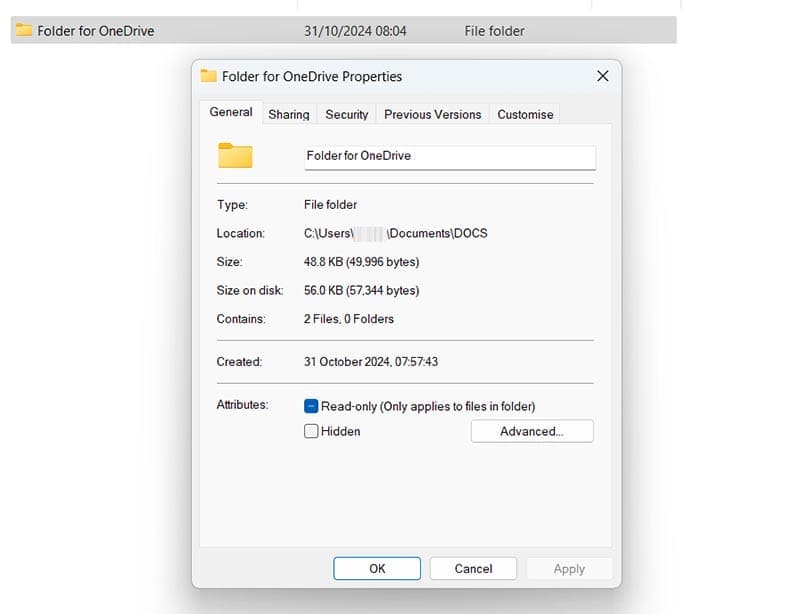The height and width of the screenshot is (614, 800).
Task: Click the large folder icon beside the name field
Action: click(235, 155)
